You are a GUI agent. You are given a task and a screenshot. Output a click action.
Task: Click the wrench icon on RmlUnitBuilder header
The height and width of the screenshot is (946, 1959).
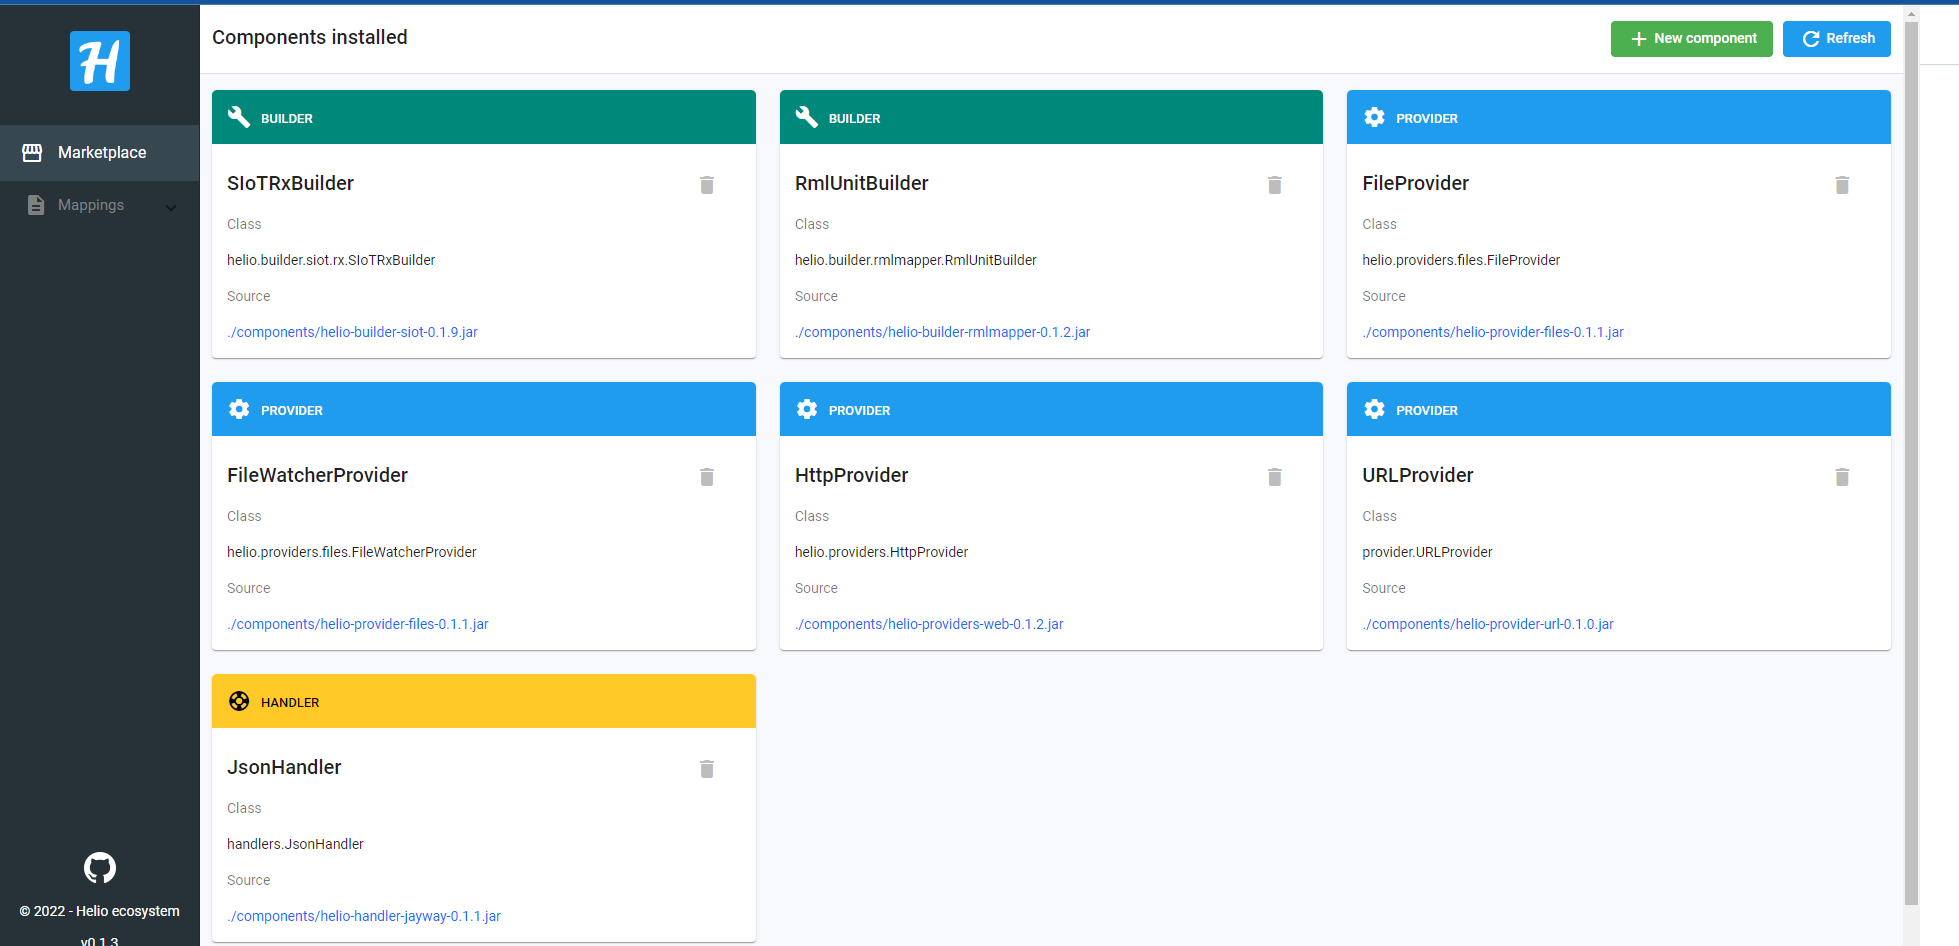807,117
